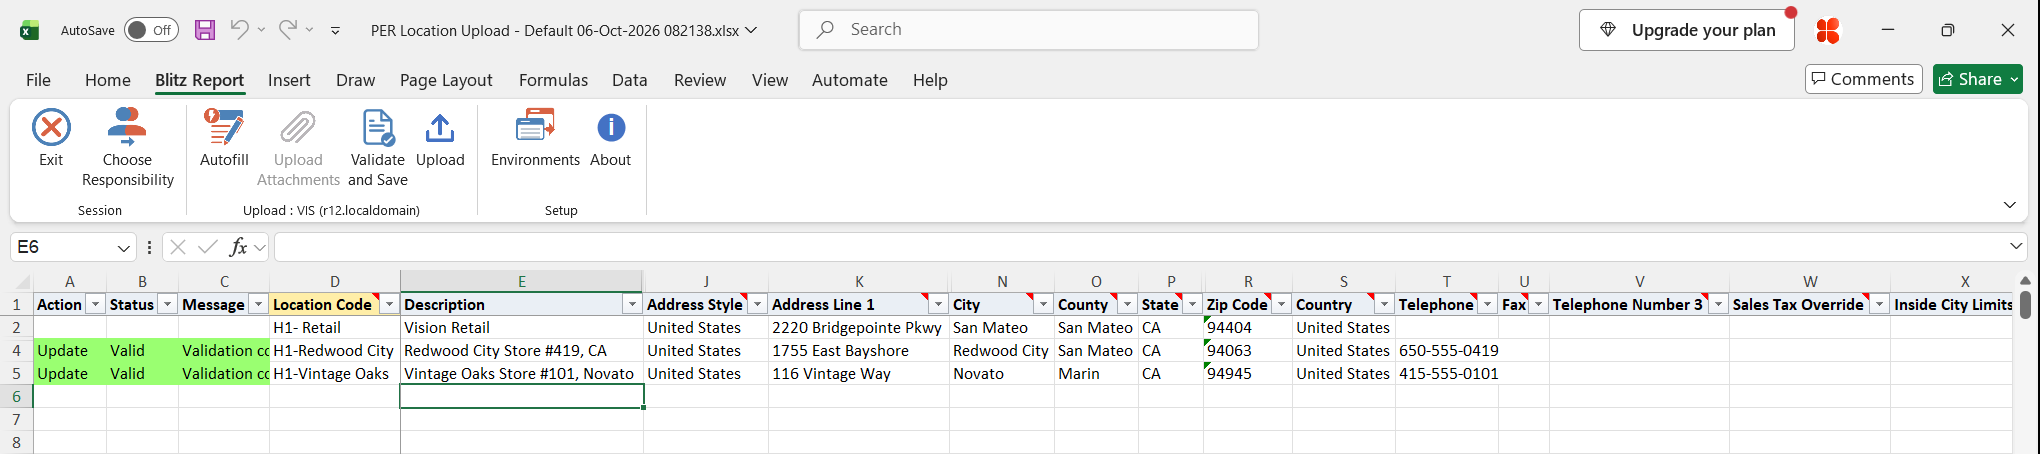
Task: Open the Telephone column filter
Action: [x=1487, y=304]
